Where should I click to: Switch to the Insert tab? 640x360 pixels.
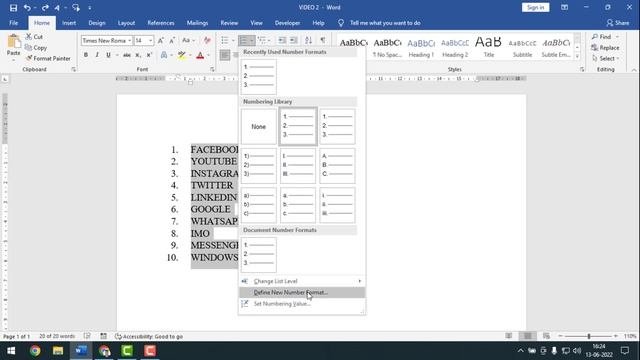(x=69, y=23)
